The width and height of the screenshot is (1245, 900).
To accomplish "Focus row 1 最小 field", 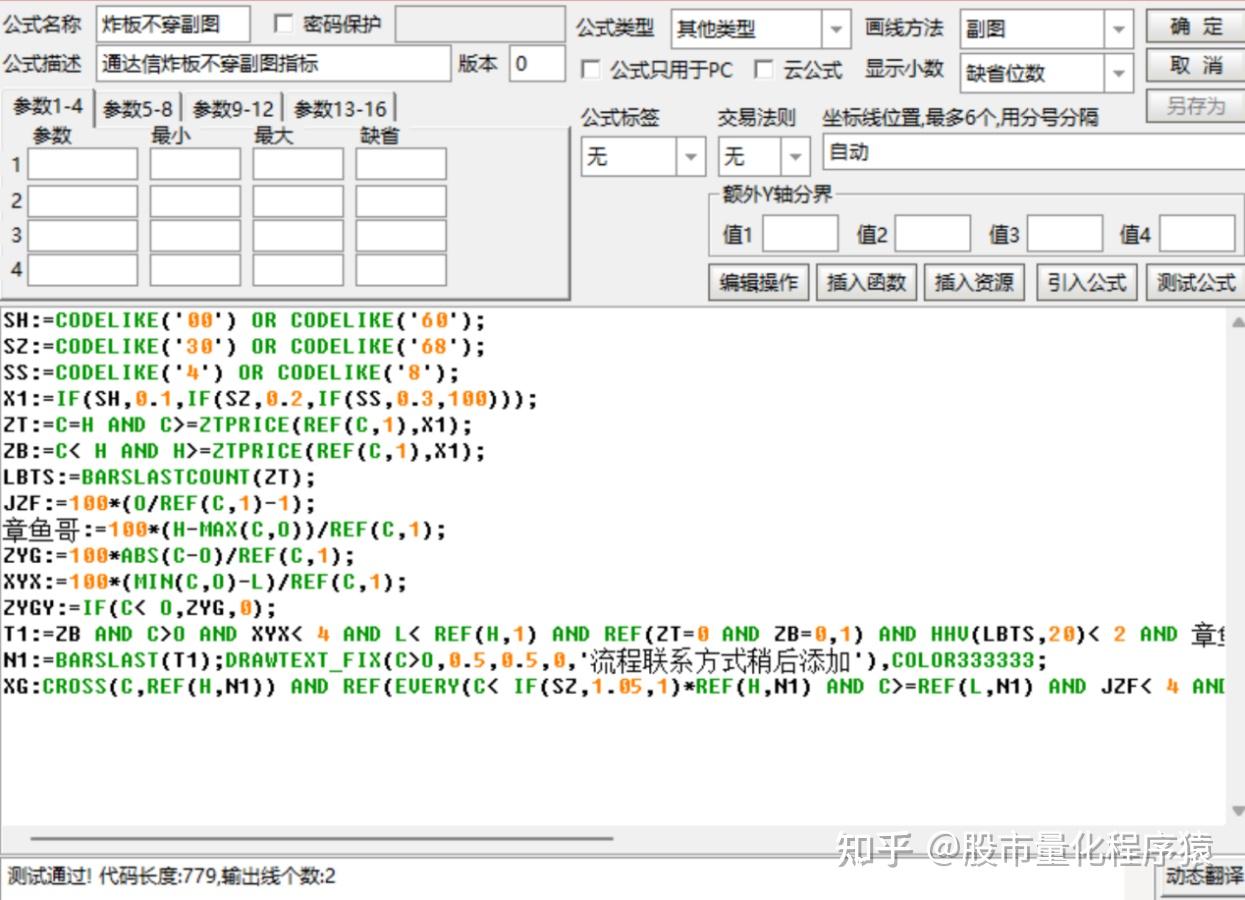I will point(196,164).
